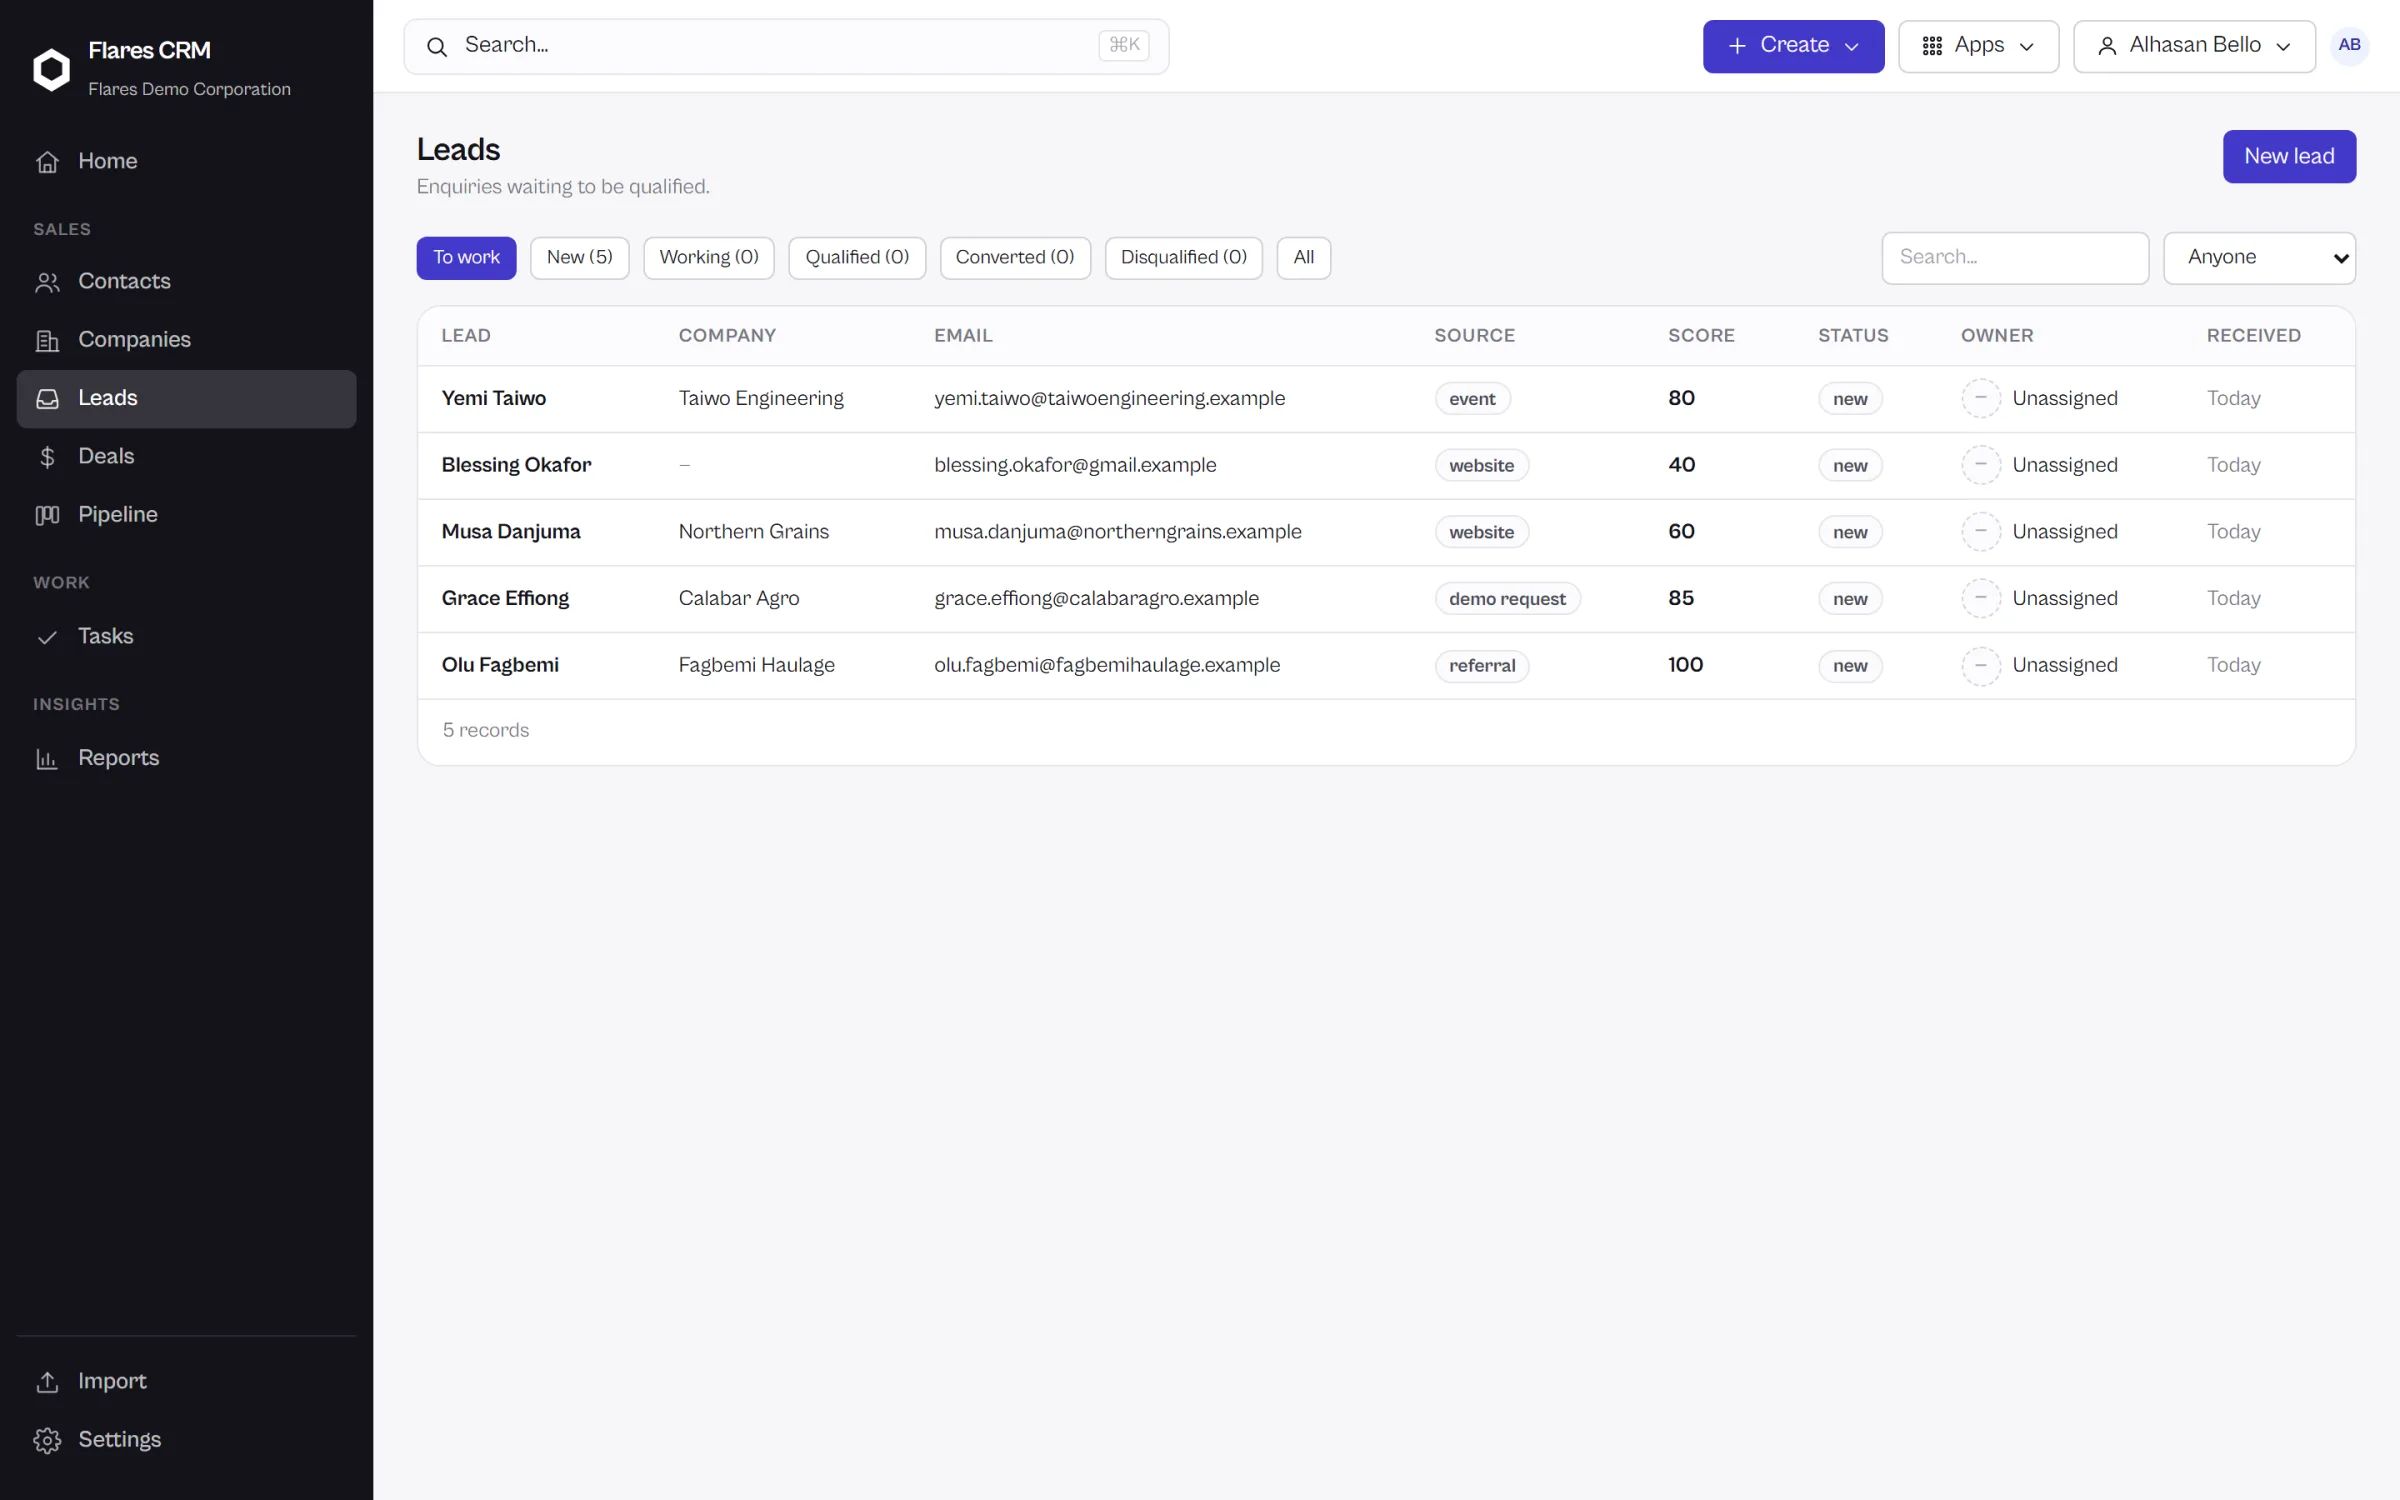This screenshot has width=2400, height=1500.
Task: Open the Grace Effiong lead
Action: pos(505,598)
